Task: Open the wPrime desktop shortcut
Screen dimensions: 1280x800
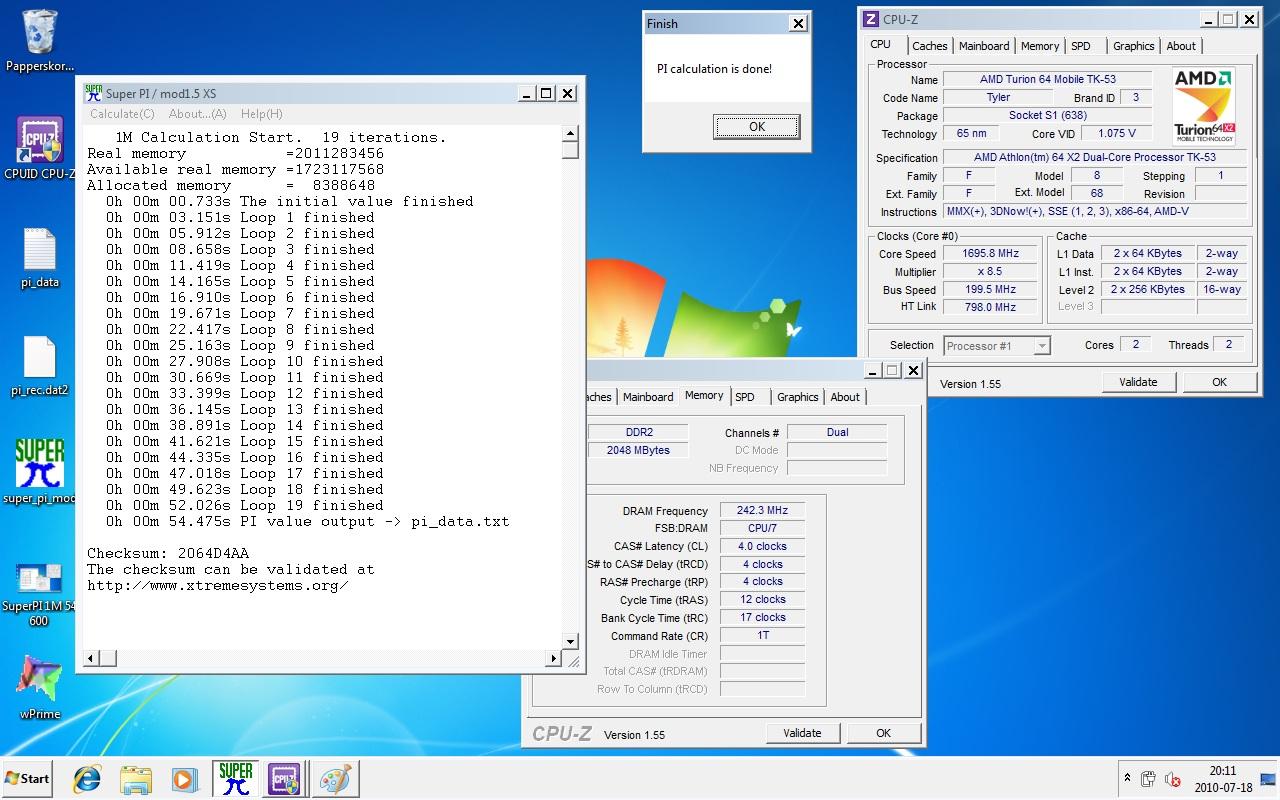Action: (40, 688)
